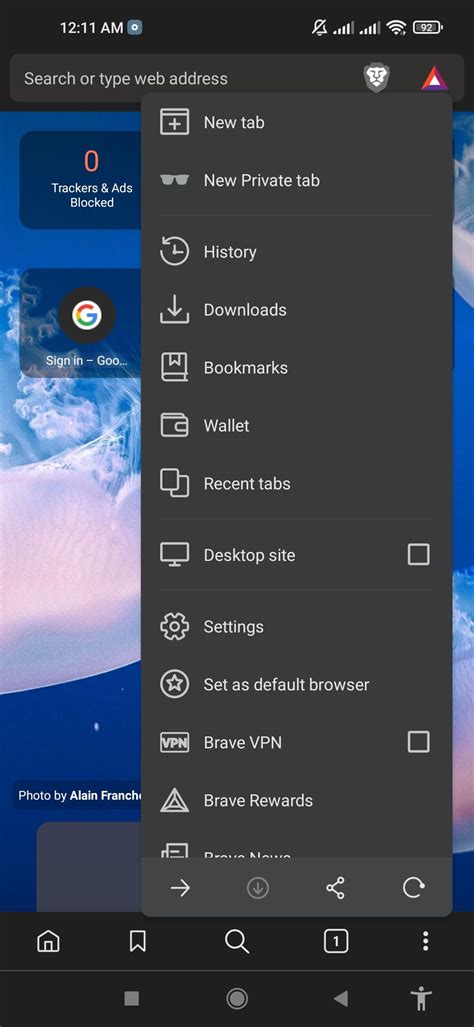Enable the Desktop site checkbox
The height and width of the screenshot is (1027, 474).
pos(418,555)
